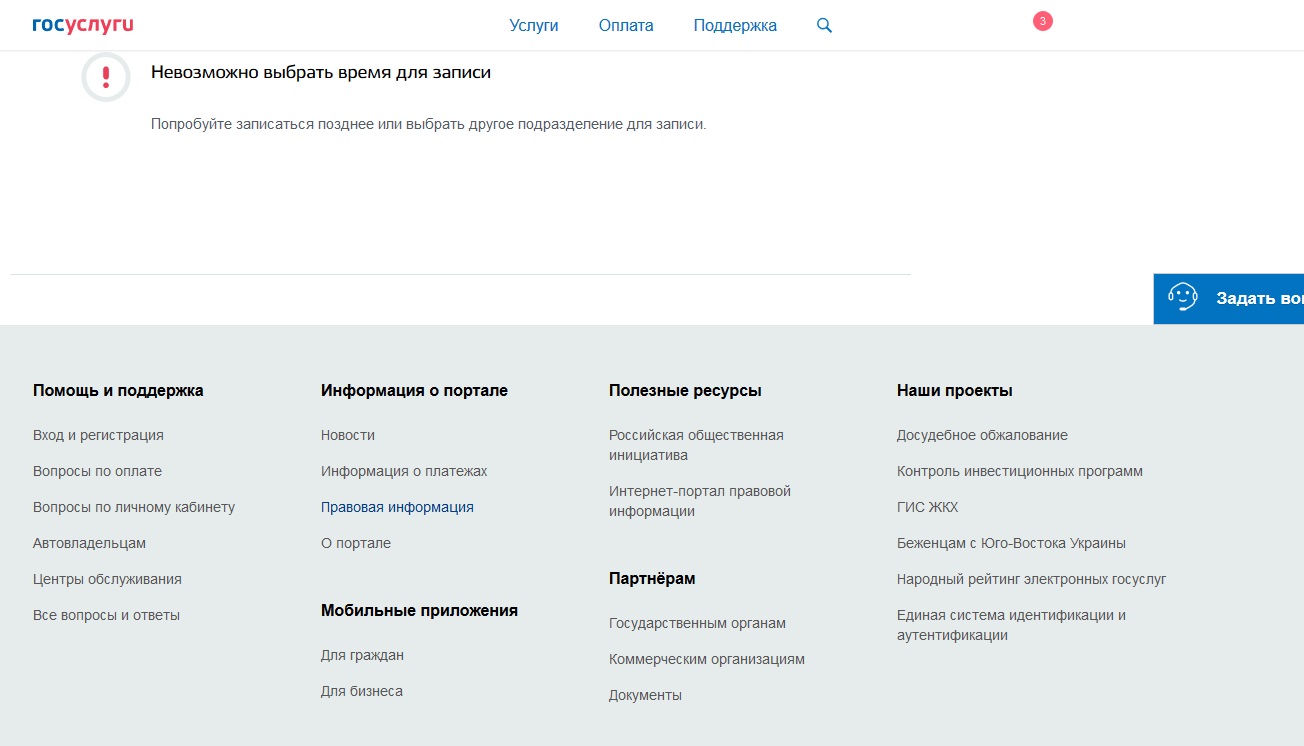1304x746 pixels.
Task: Open mobile apps Для бизнеса link
Action: [362, 691]
